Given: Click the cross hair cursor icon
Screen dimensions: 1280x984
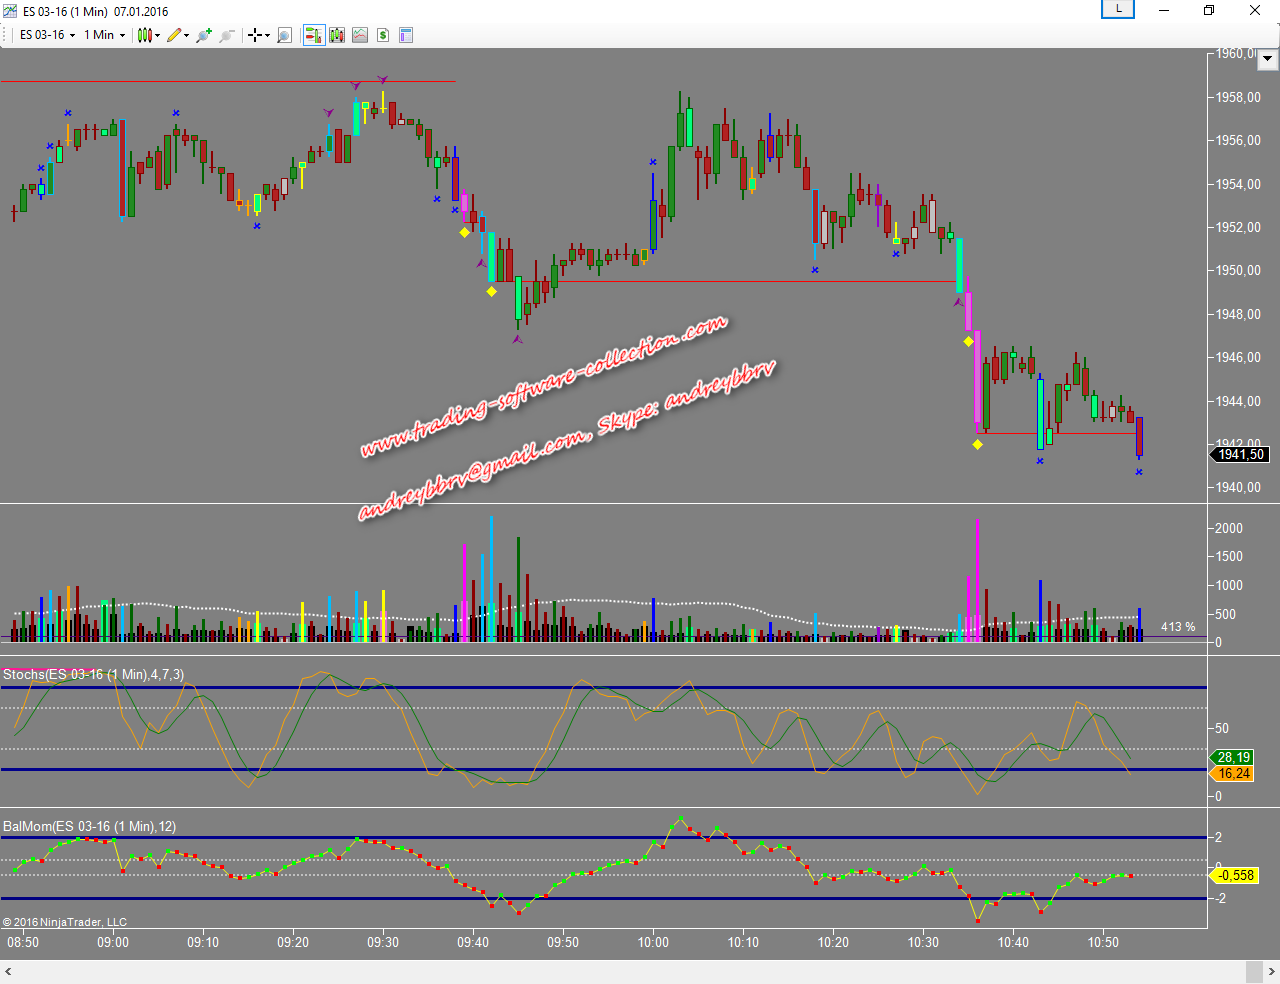Looking at the screenshot, I should tap(256, 35).
